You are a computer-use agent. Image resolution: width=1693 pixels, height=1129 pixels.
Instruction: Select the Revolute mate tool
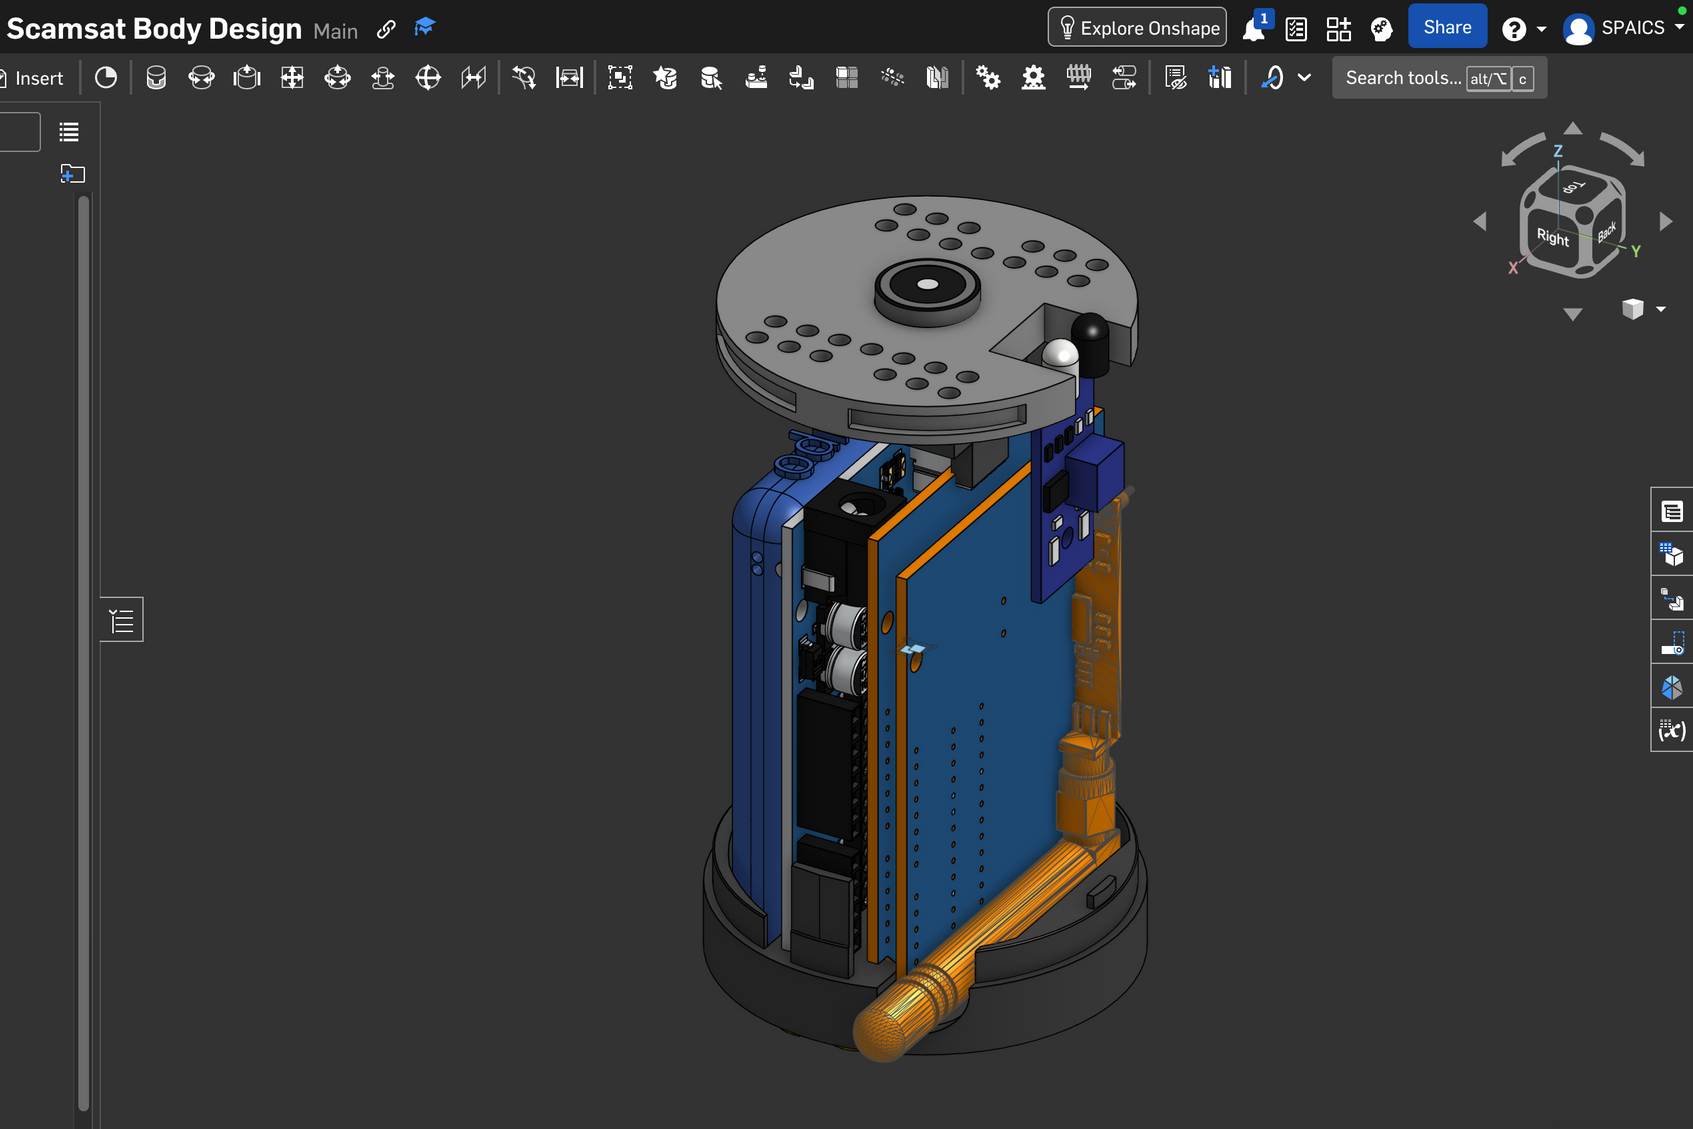click(201, 78)
